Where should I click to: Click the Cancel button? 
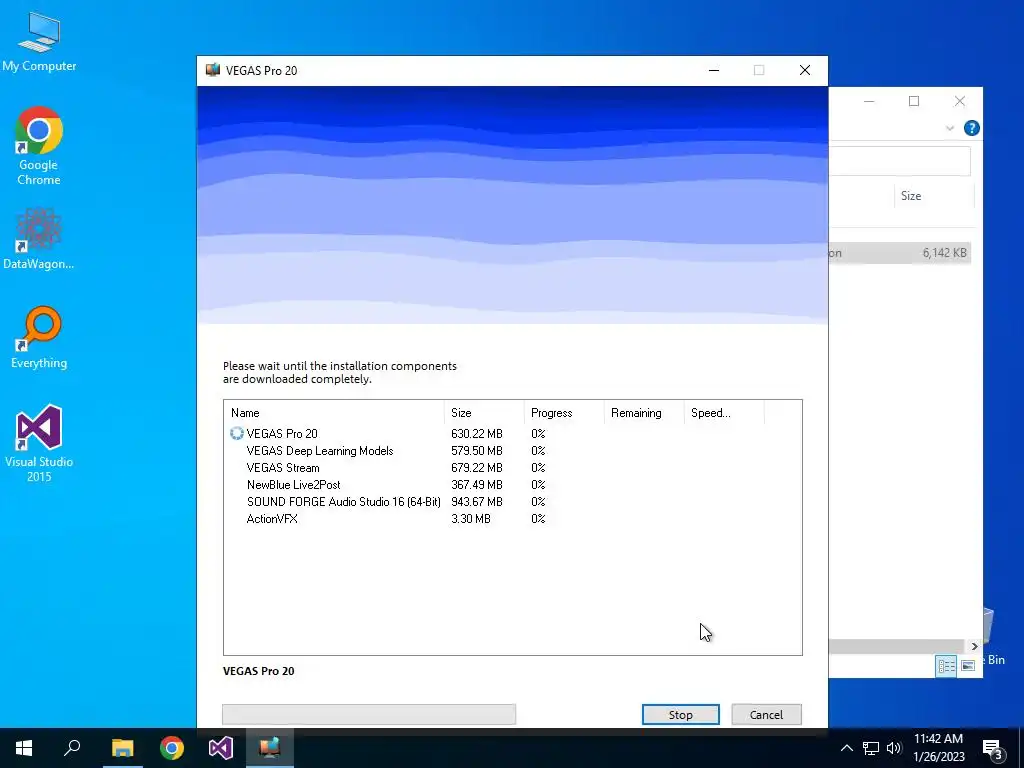pos(766,714)
